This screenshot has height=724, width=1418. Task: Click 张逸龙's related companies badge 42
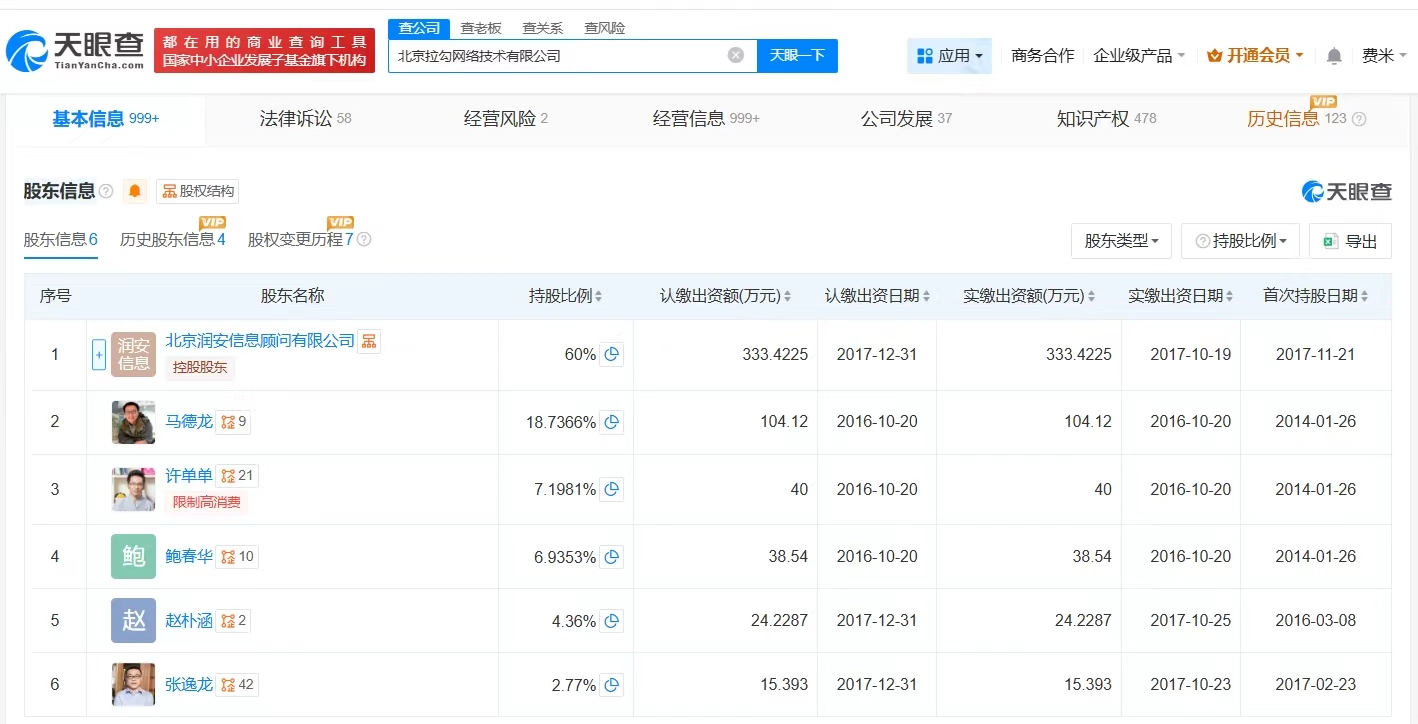pos(237,685)
